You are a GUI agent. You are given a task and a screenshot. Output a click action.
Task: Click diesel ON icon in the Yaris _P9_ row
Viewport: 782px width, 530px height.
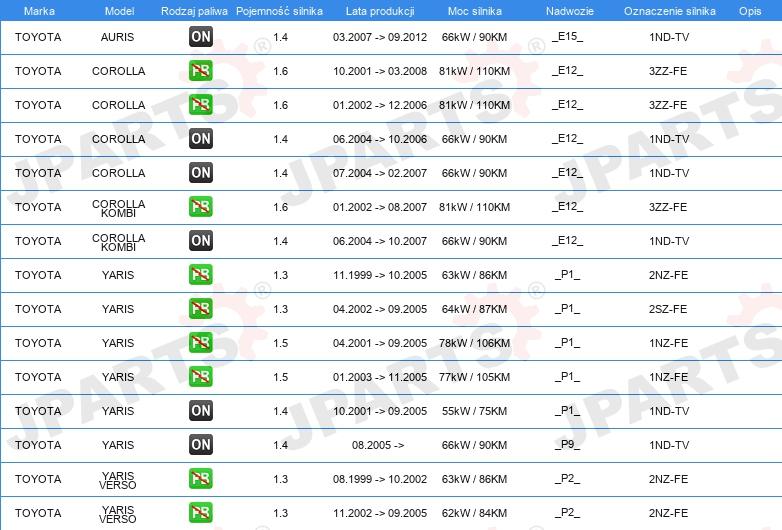[201, 444]
